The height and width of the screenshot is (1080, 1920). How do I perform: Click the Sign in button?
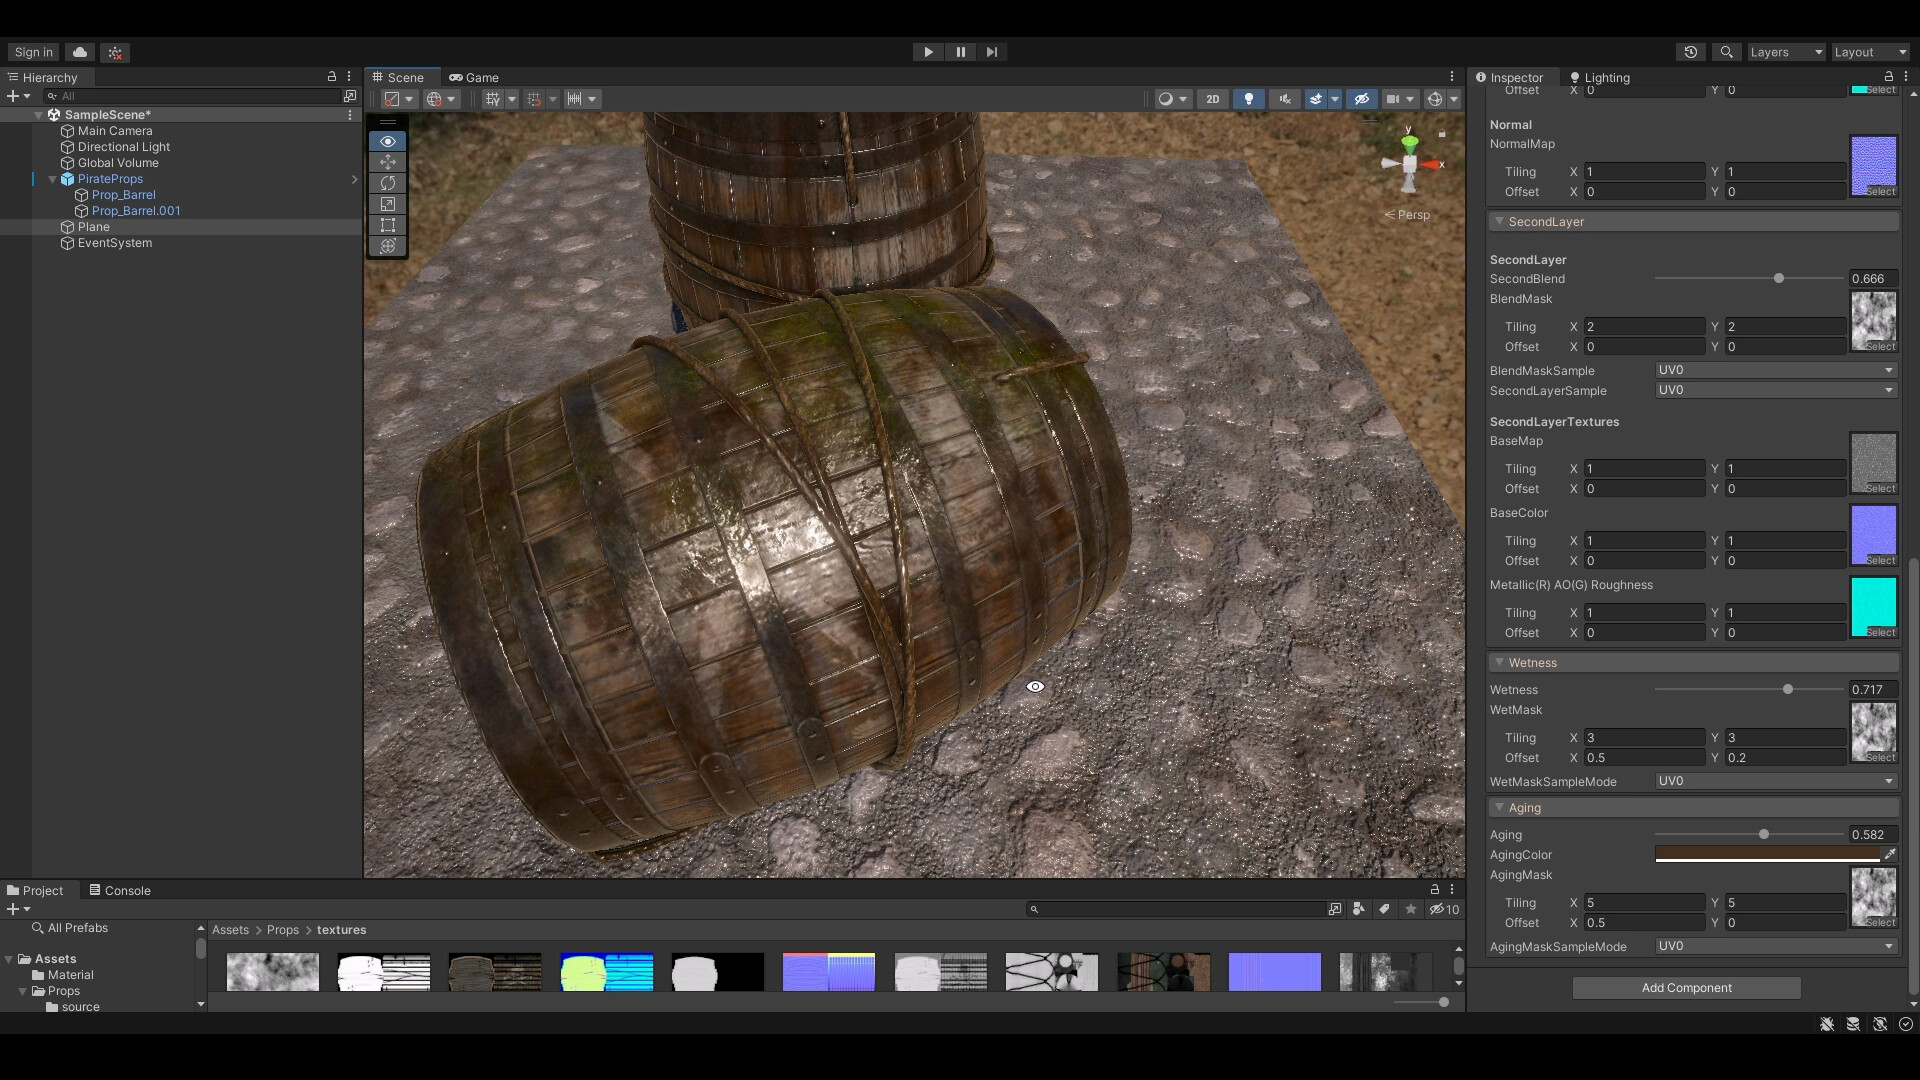[32, 52]
